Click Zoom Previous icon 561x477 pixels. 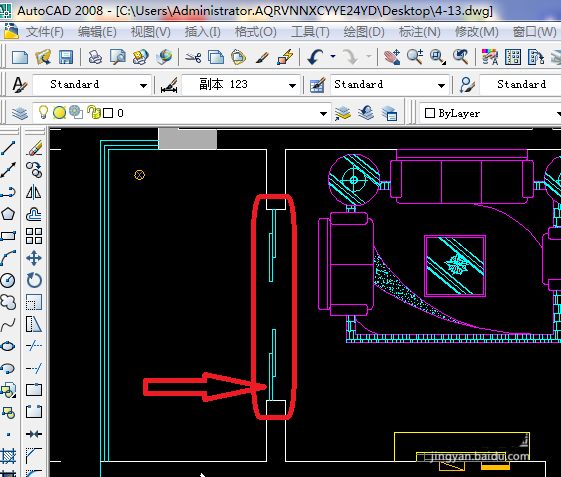[x=461, y=57]
